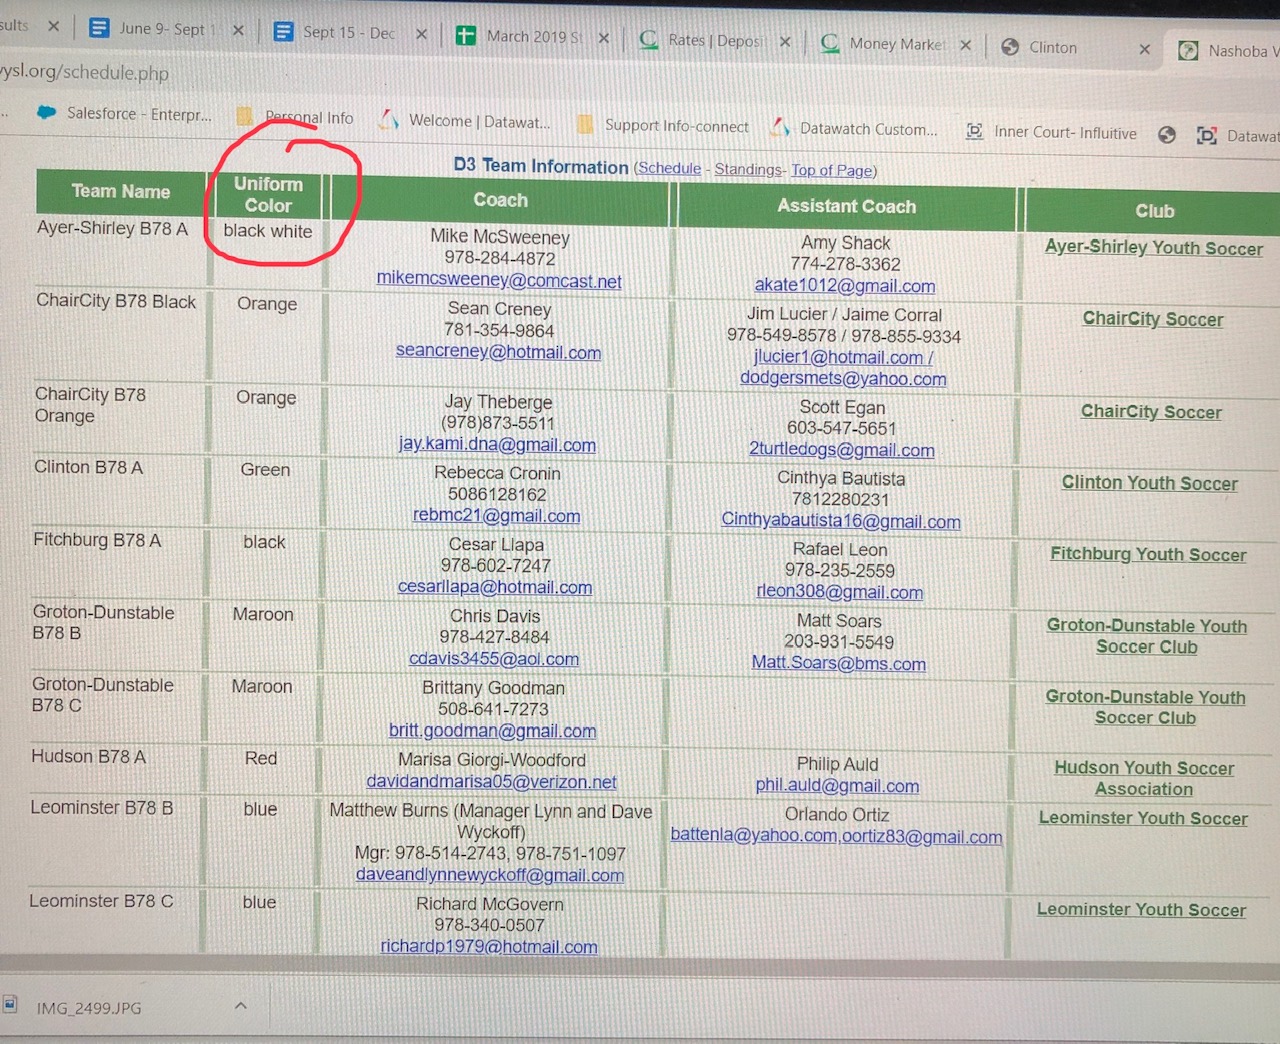Click the akate1012@gmail.com email link
This screenshot has height=1044, width=1280.
click(x=845, y=286)
